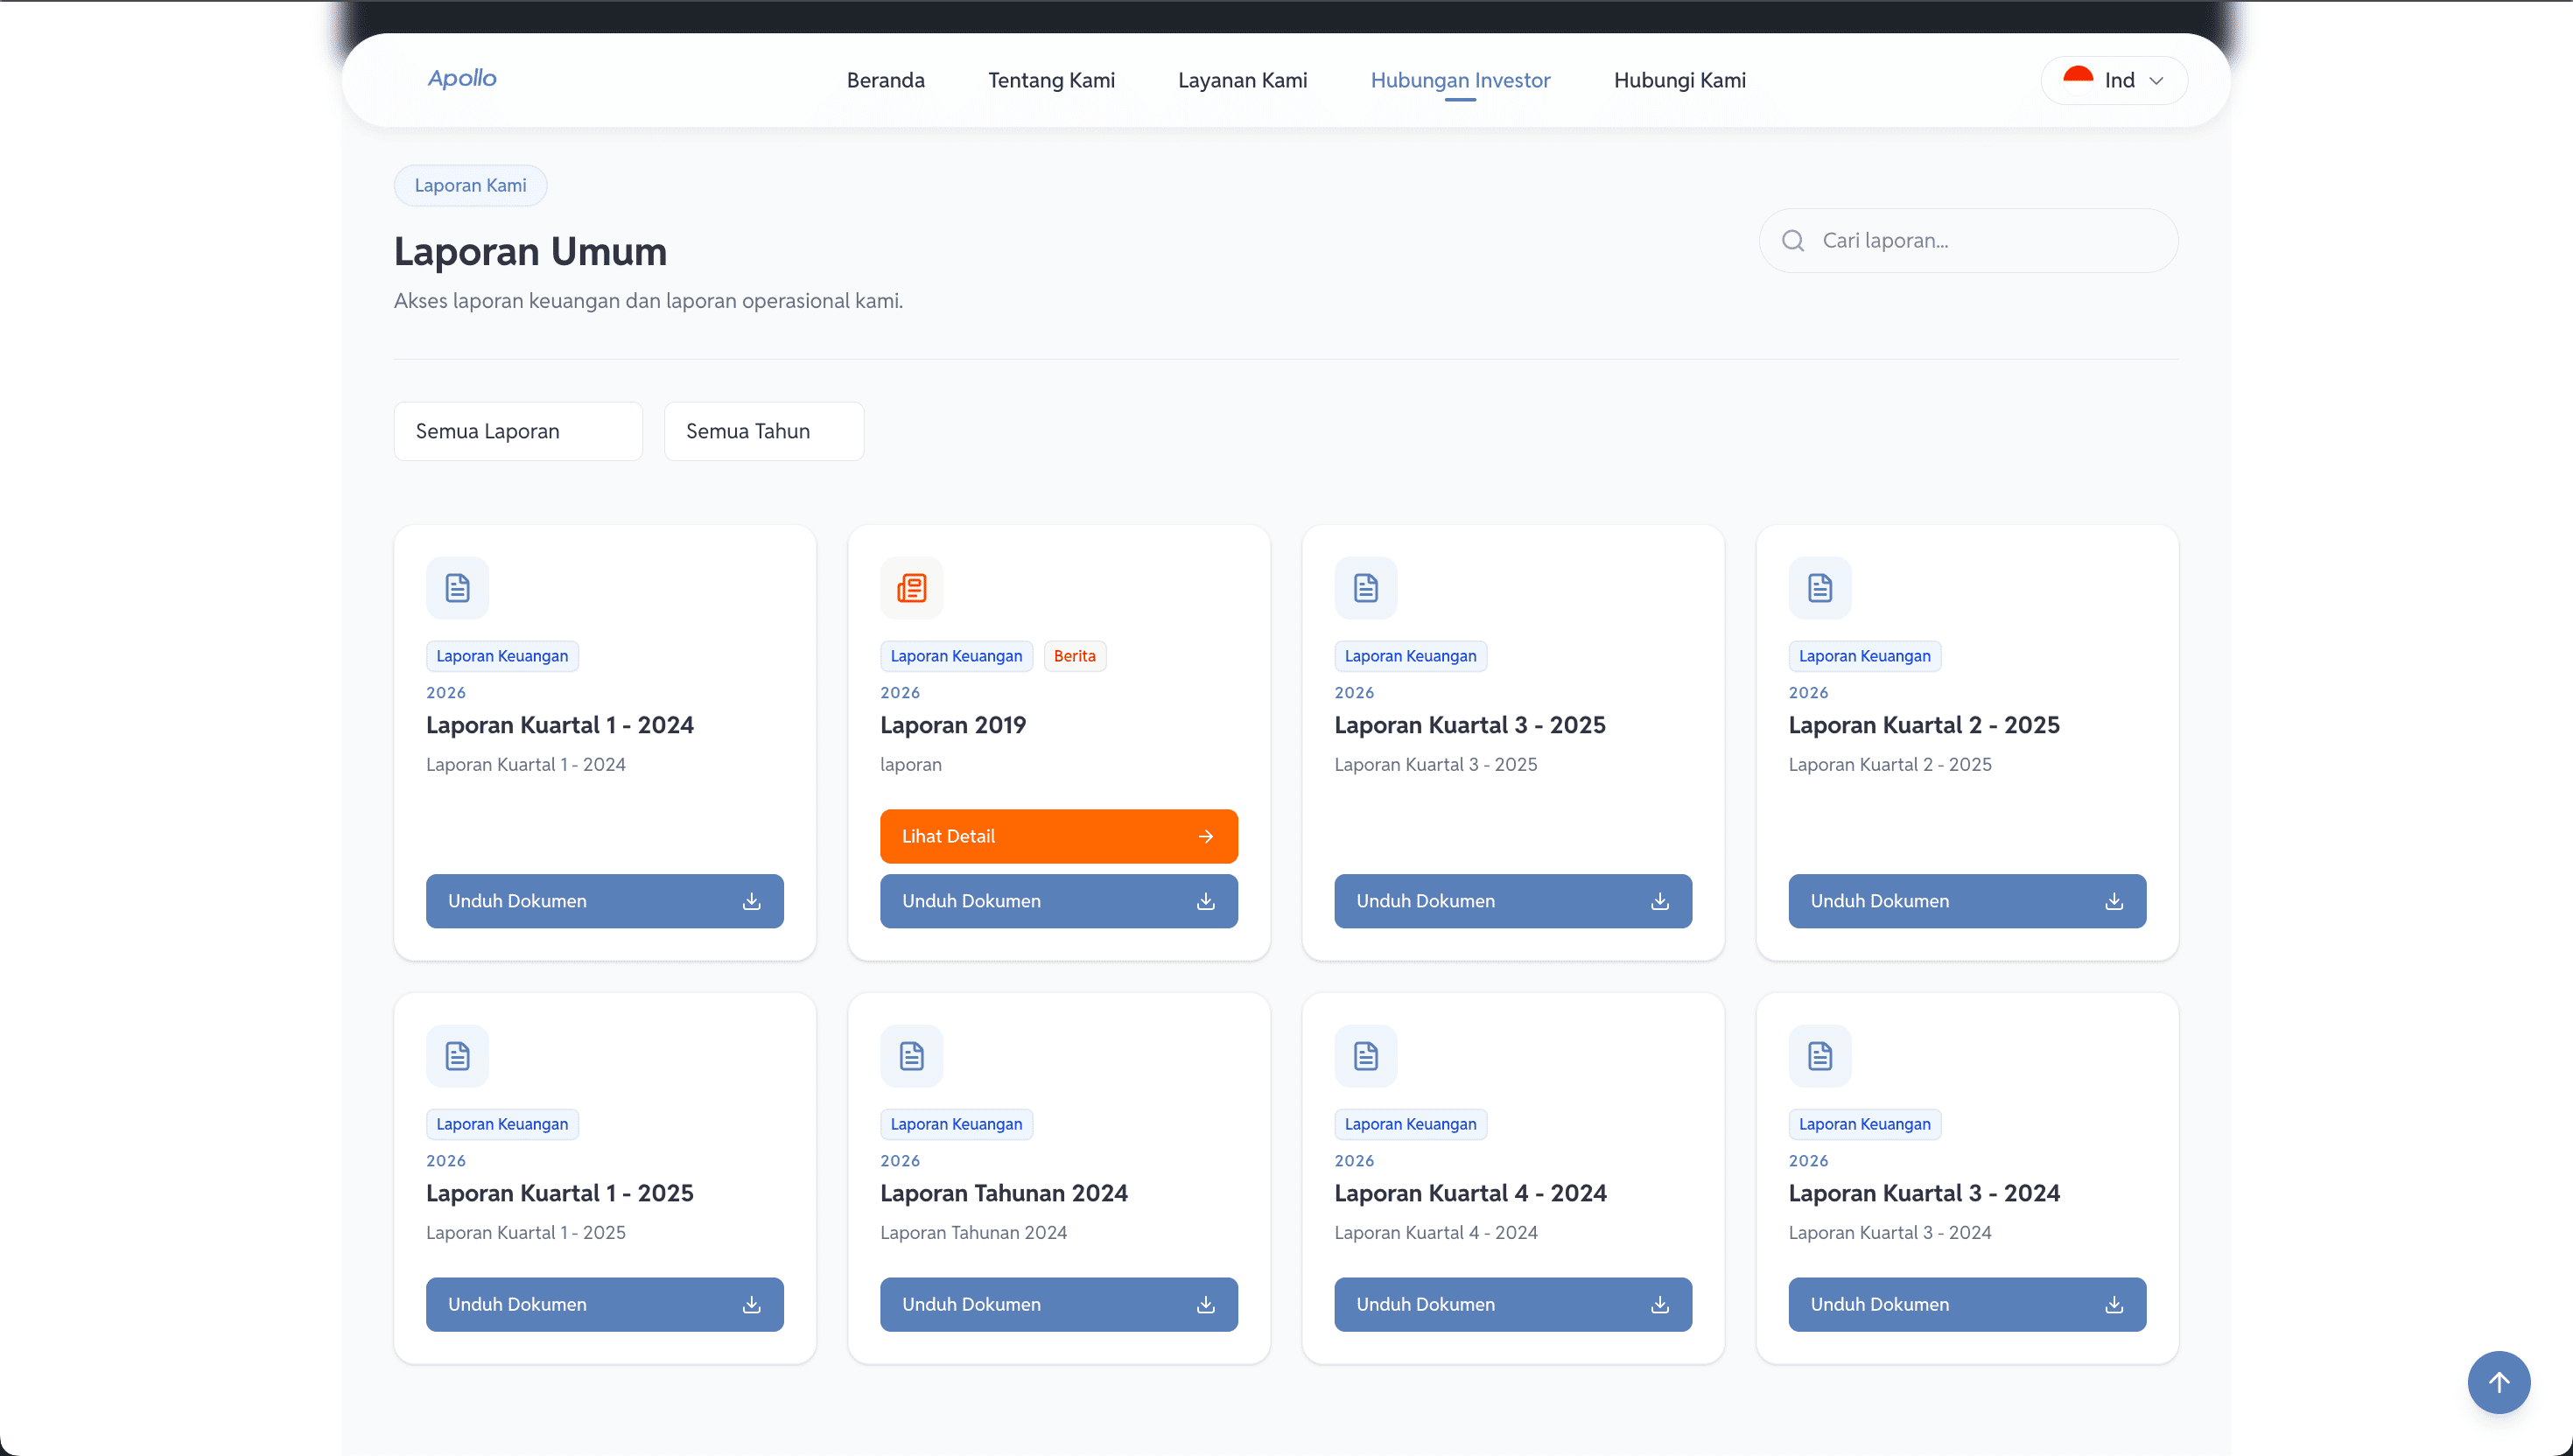The width and height of the screenshot is (2573, 1456).
Task: Click Lihat Detail on Laporan 2019
Action: pos(1058,836)
